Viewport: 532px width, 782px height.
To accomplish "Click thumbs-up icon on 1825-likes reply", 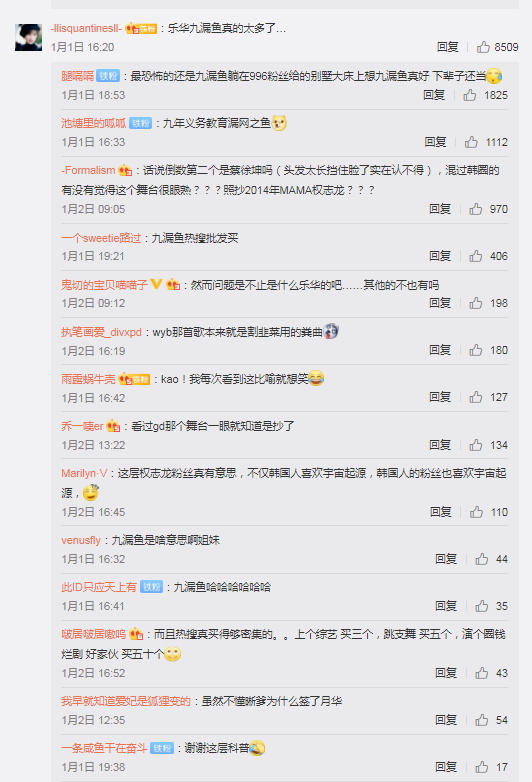I will pyautogui.click(x=470, y=95).
